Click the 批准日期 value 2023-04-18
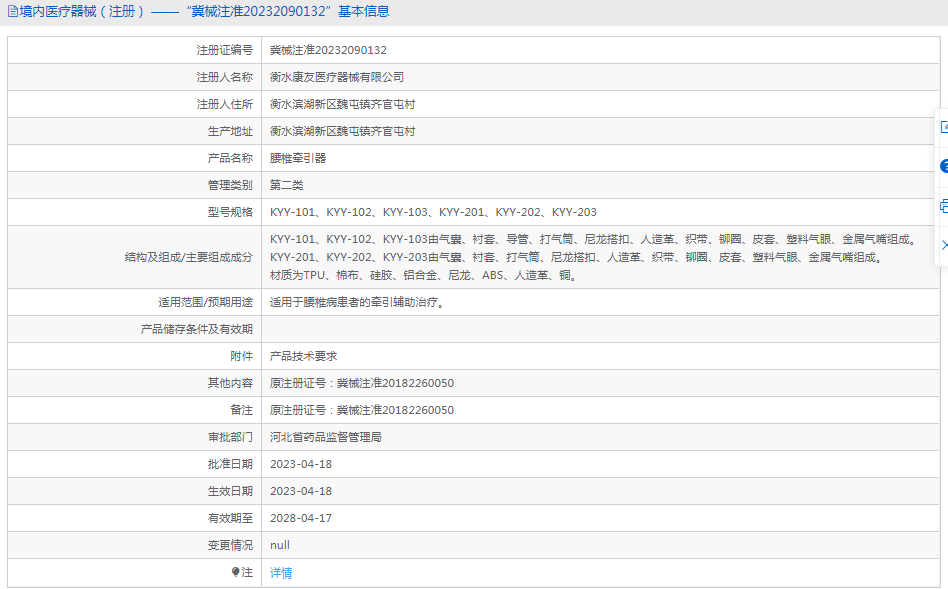Viewport: 948px width, 589px height. click(300, 464)
